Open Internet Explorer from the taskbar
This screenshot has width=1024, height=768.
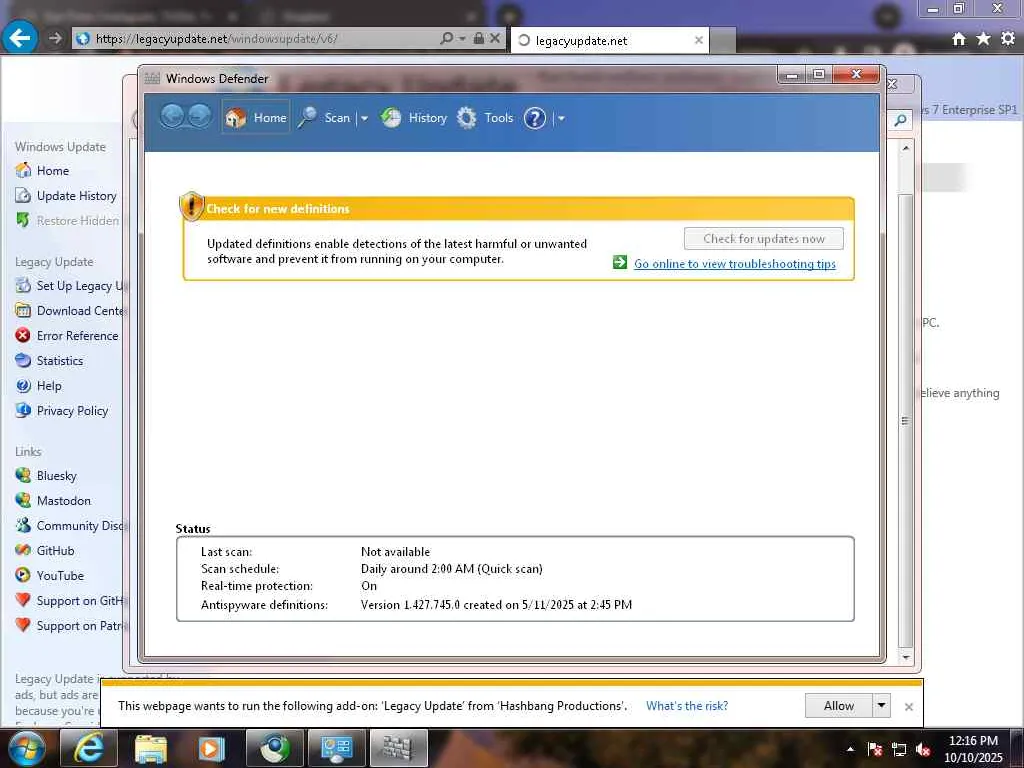(88, 748)
